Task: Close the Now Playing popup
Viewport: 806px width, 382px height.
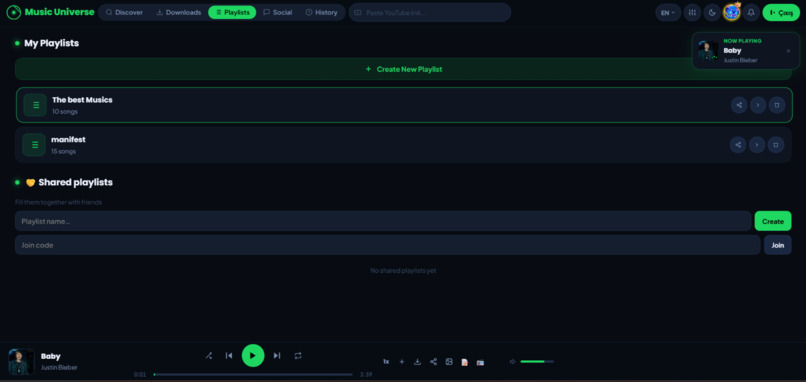Action: pos(789,51)
